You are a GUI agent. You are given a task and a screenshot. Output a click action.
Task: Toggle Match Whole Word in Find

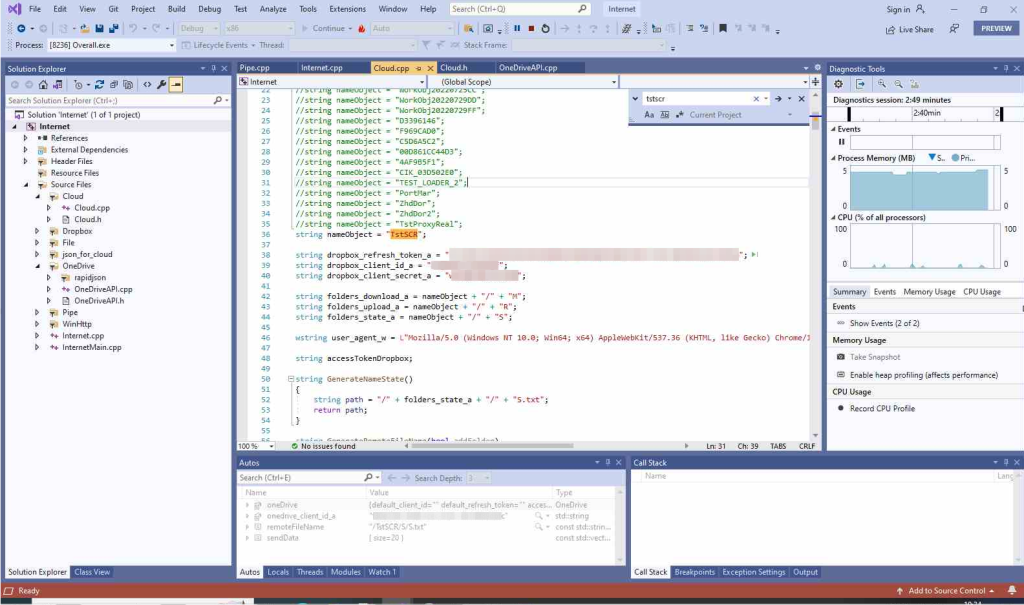[663, 115]
